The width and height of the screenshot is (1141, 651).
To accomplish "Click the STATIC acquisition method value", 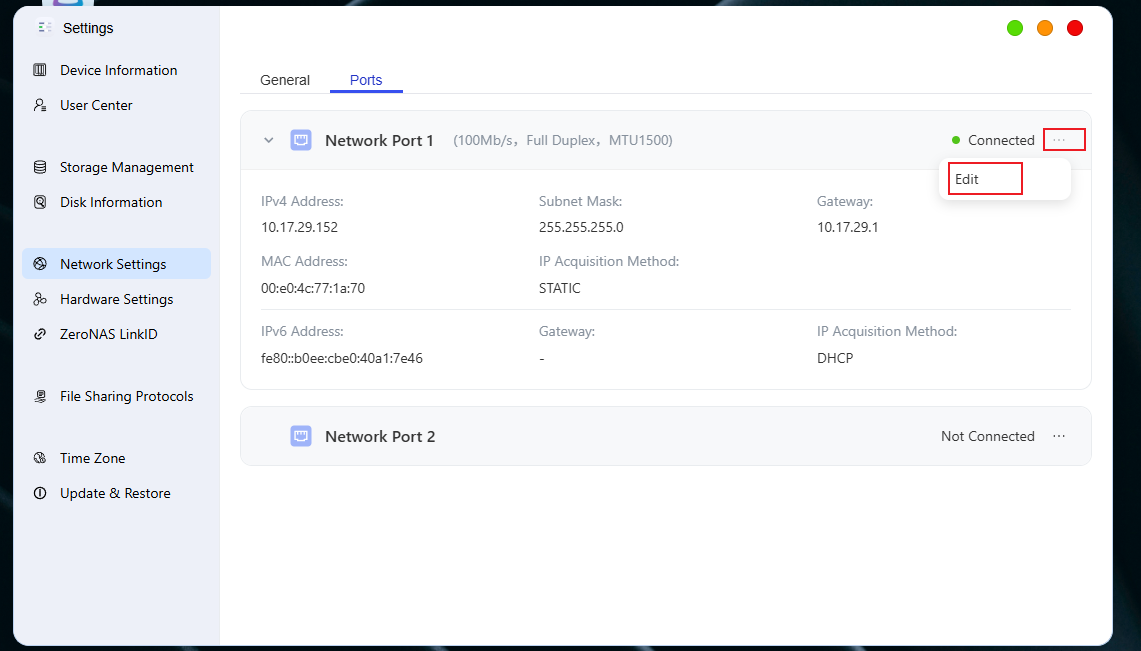I will (560, 288).
